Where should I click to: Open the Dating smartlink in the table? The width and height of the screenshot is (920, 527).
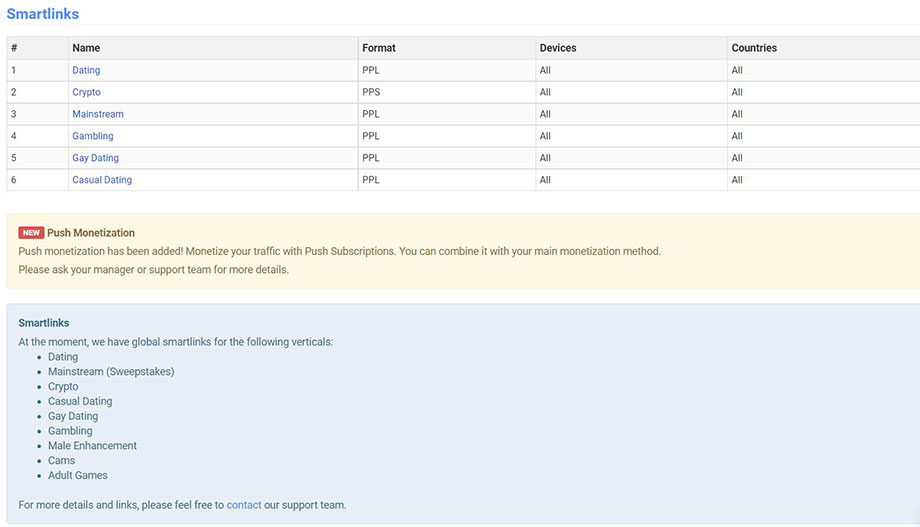coord(86,70)
